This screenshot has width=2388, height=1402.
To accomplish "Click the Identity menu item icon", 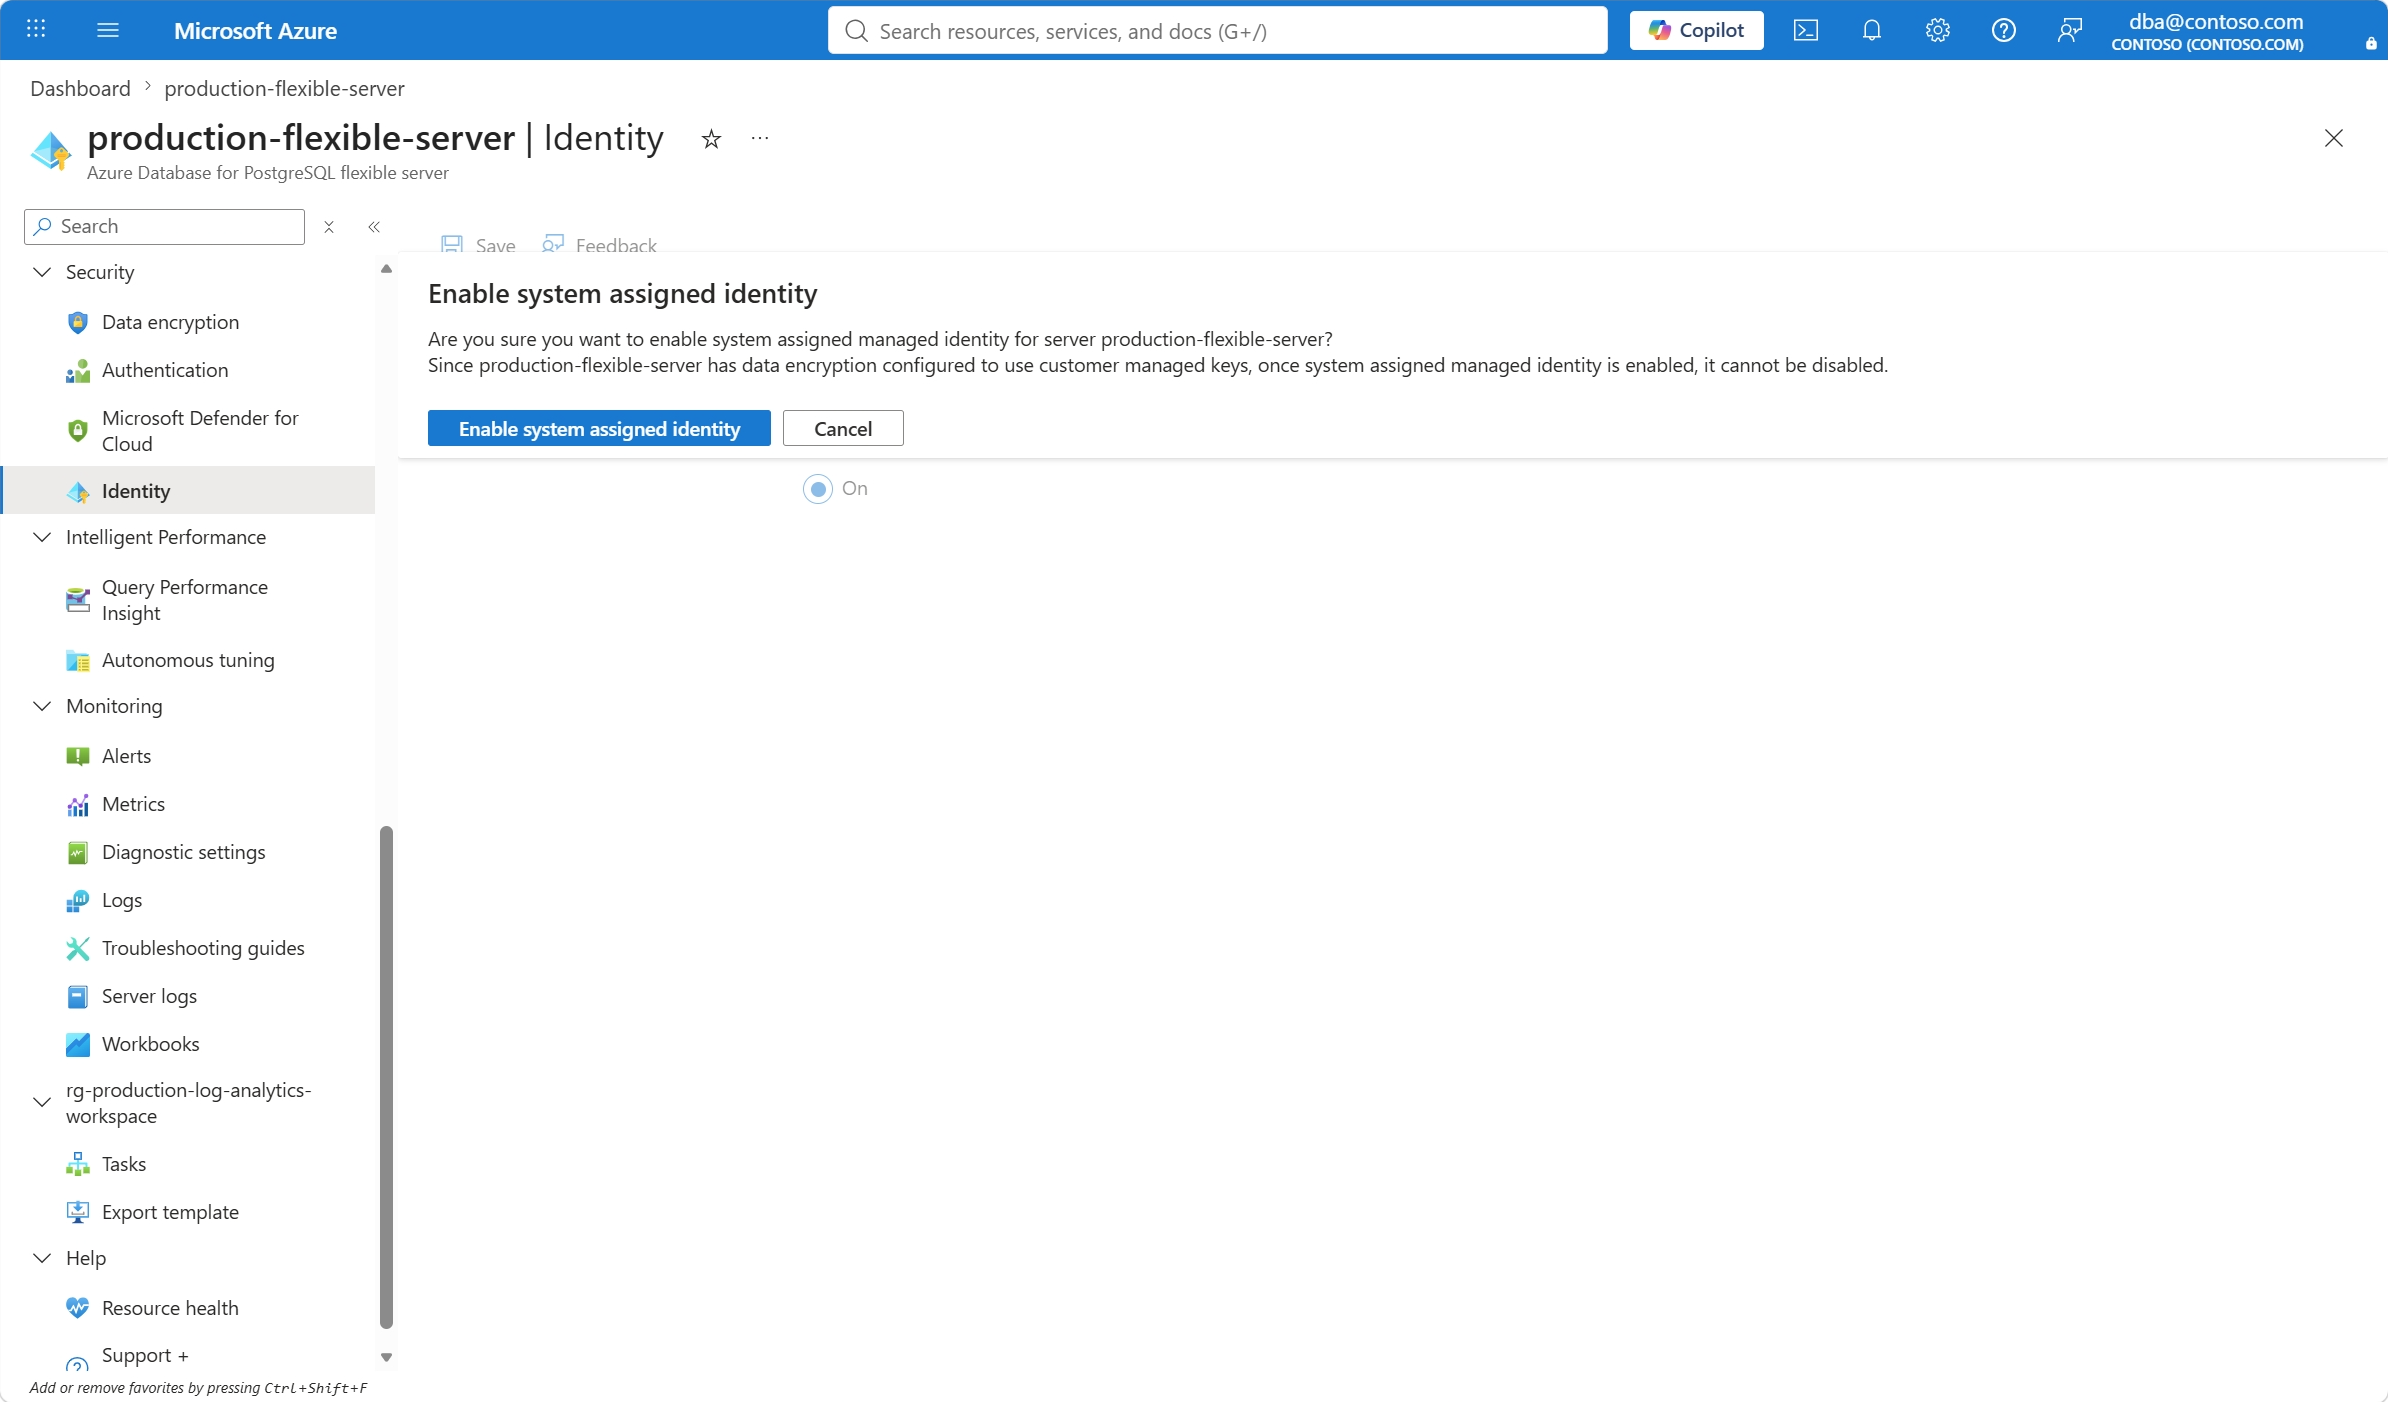I will click(x=78, y=491).
